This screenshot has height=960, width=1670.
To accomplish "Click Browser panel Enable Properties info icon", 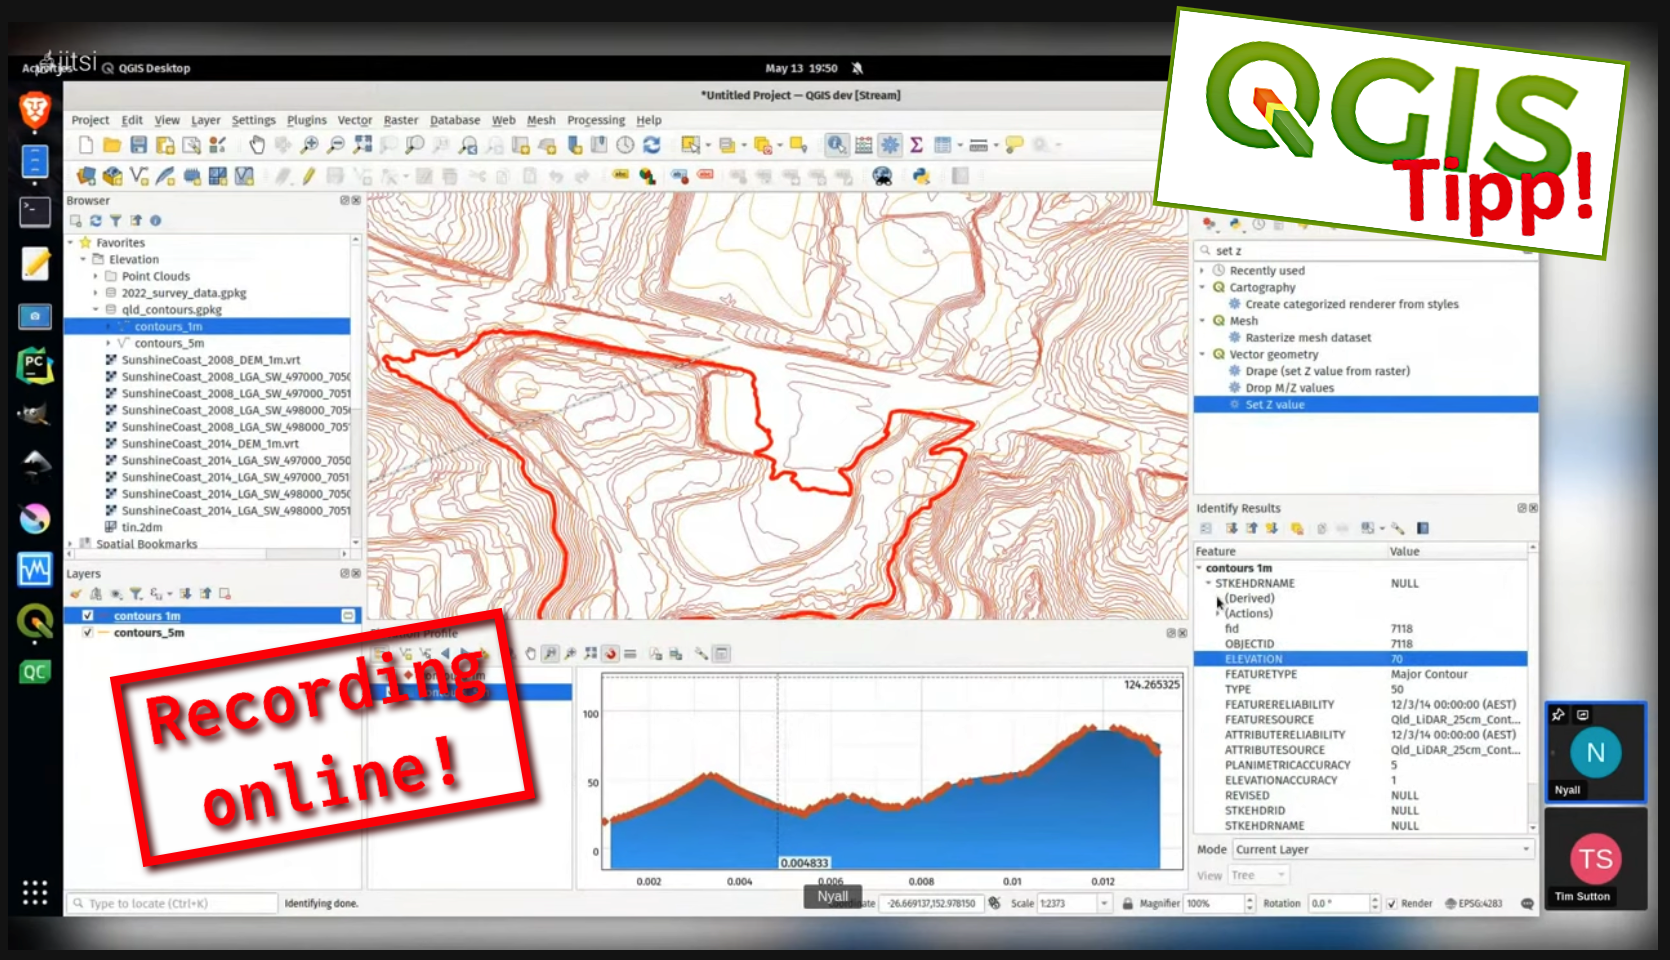I will 155,221.
